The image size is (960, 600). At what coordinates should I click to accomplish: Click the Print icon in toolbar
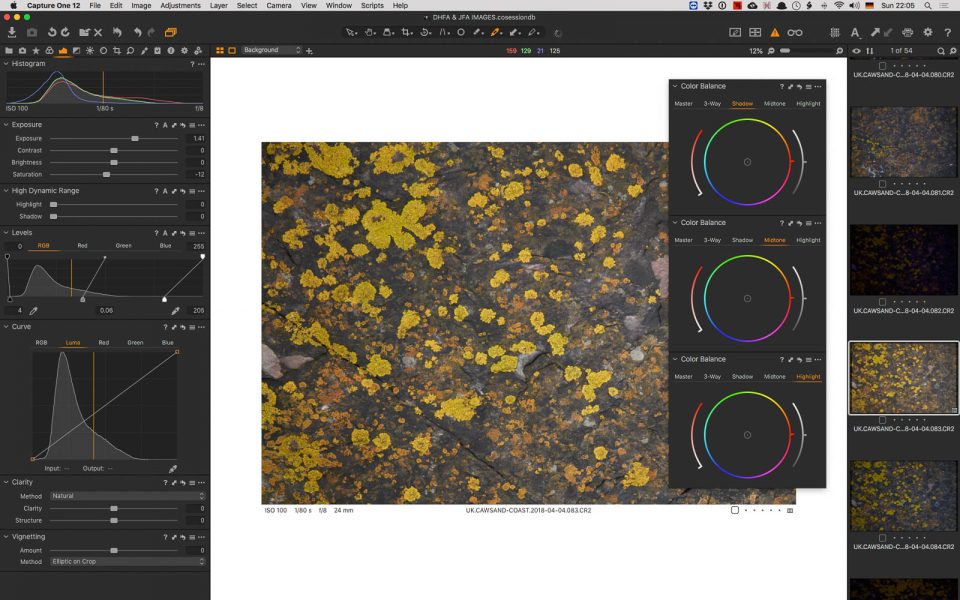point(907,32)
